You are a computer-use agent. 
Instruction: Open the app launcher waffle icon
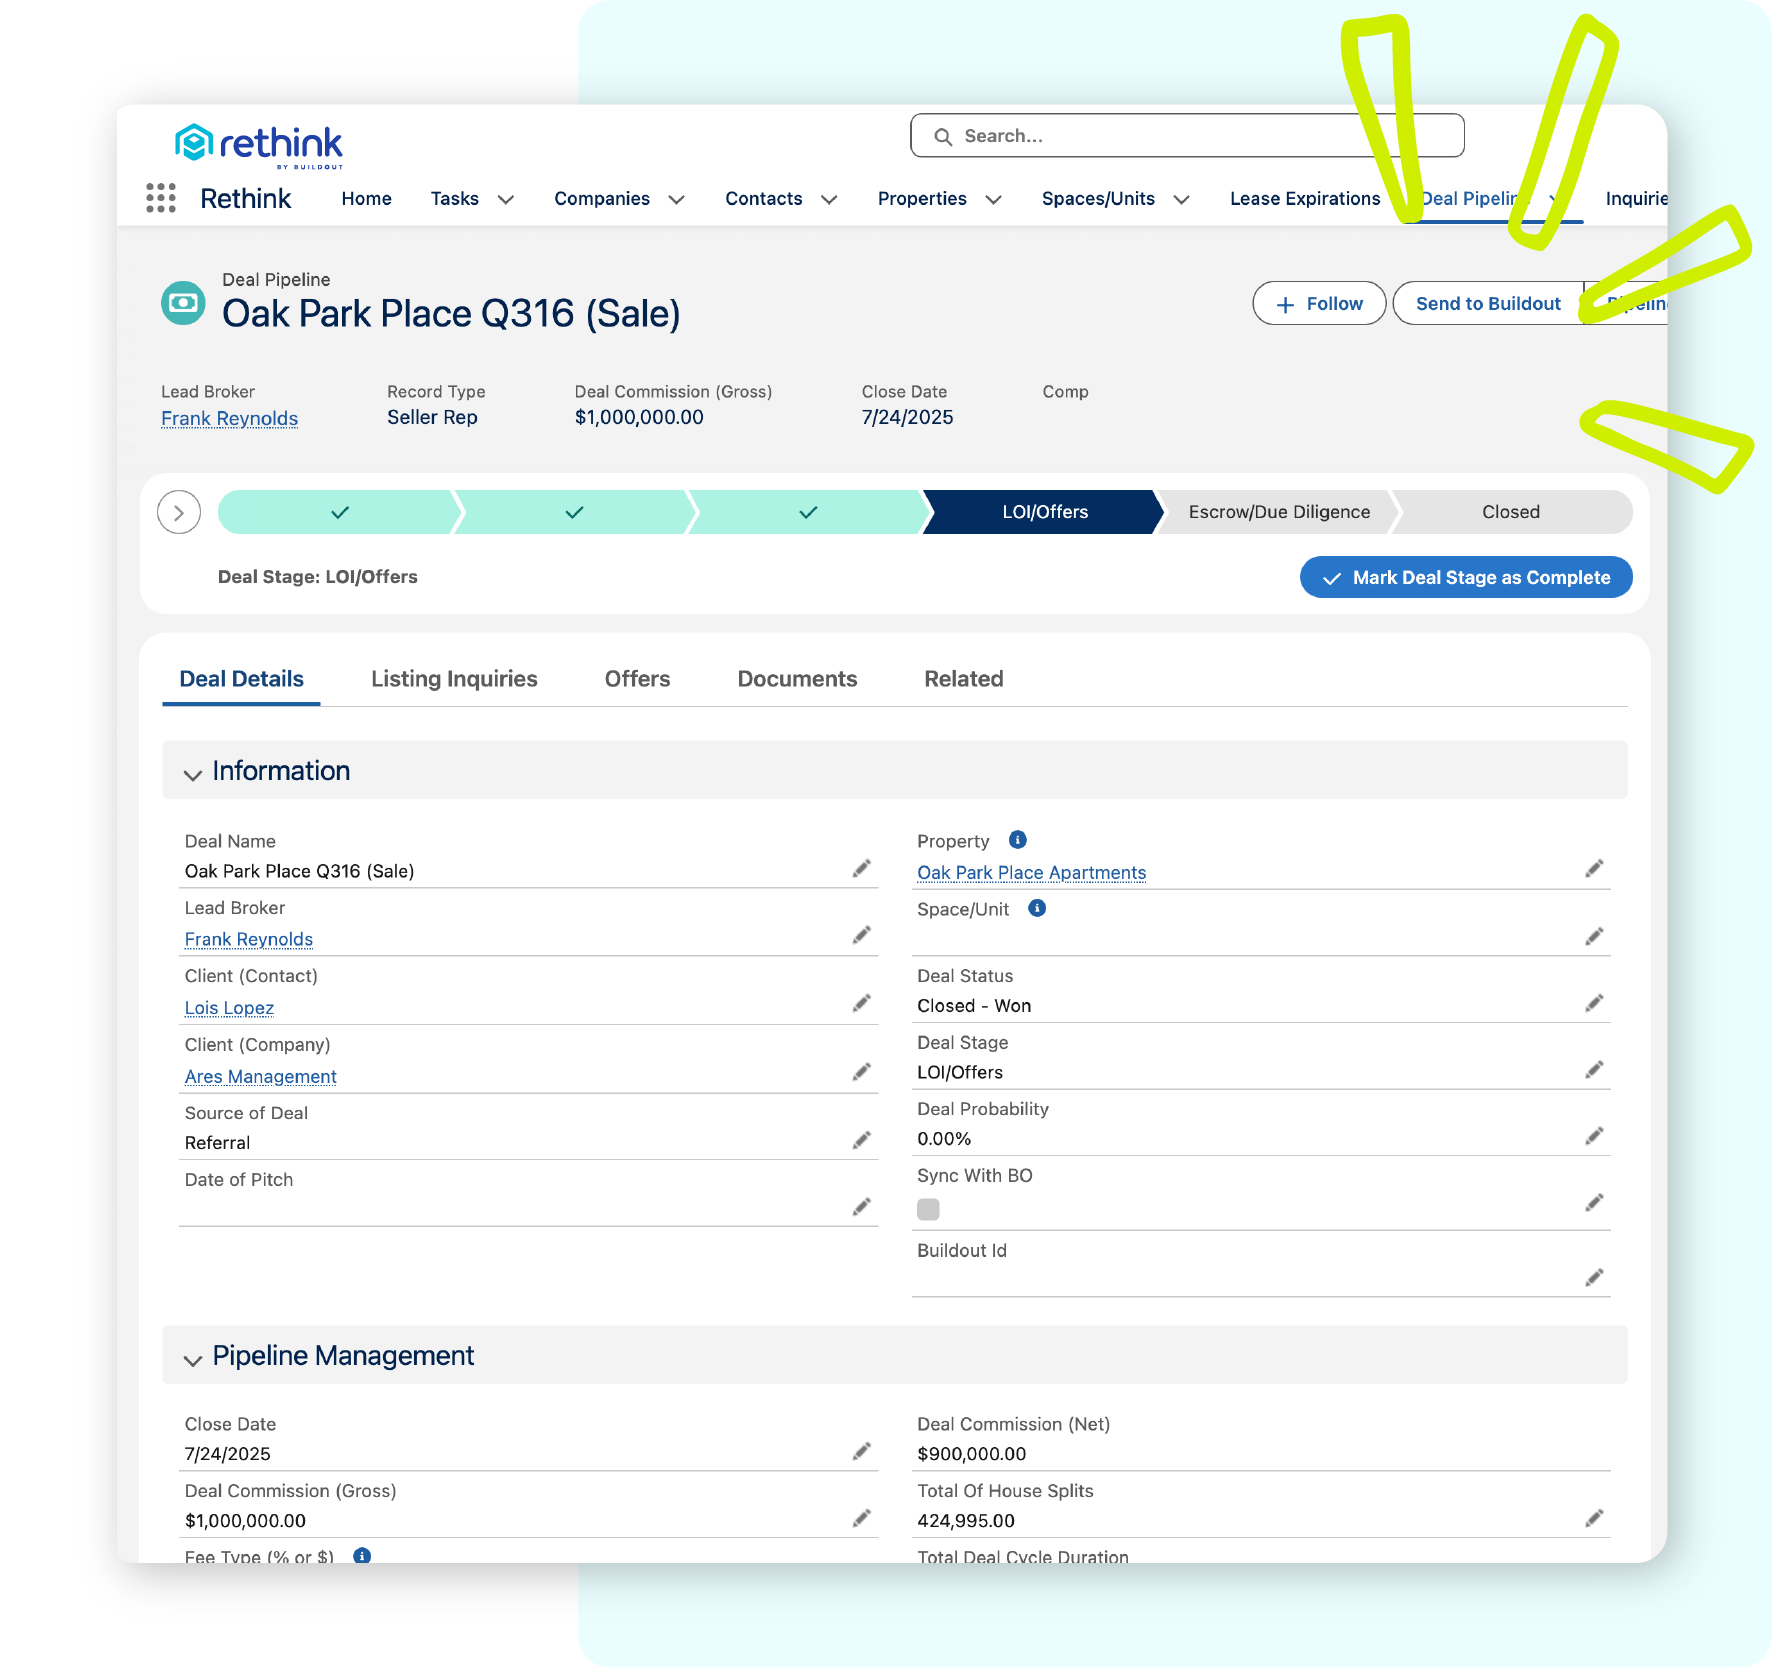click(x=161, y=199)
